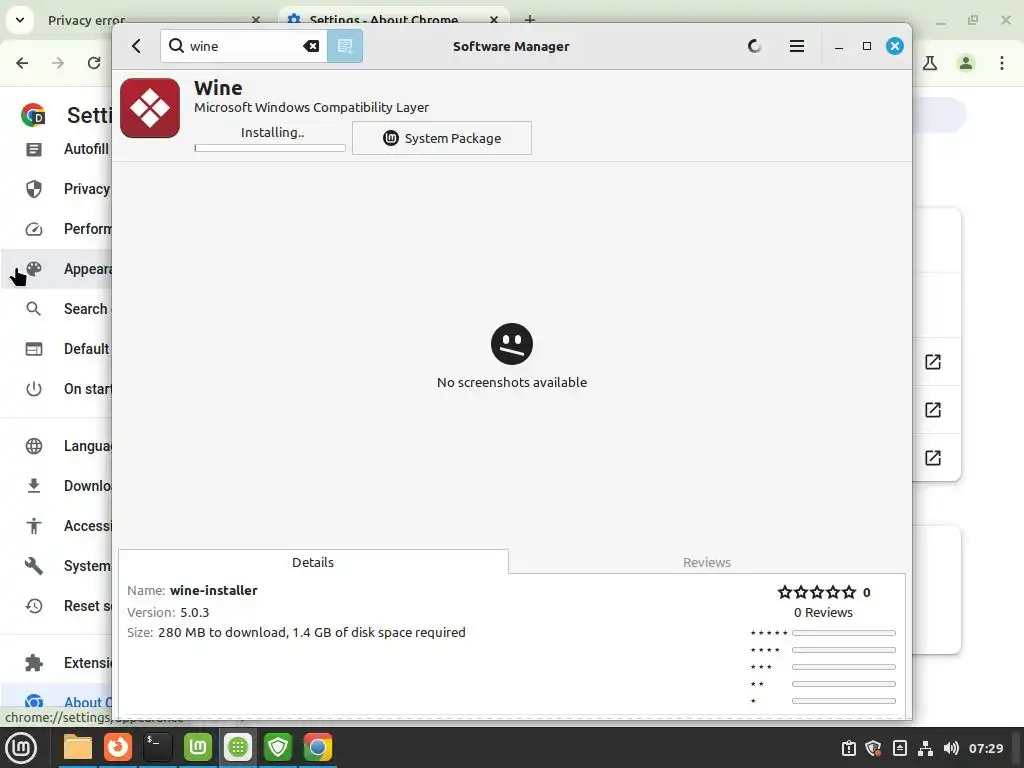Open Chrome profile avatar
The width and height of the screenshot is (1024, 768).
[x=965, y=63]
